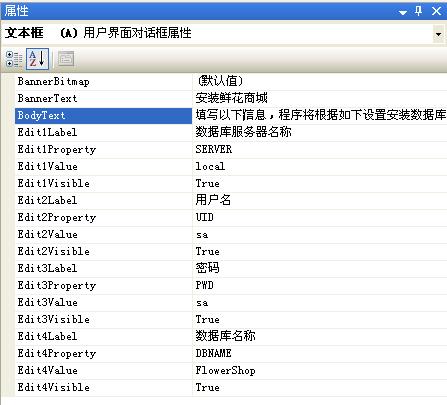447x405 pixels.
Task: Edit the BodyText value starting 填写以下信息
Action: (x=320, y=115)
